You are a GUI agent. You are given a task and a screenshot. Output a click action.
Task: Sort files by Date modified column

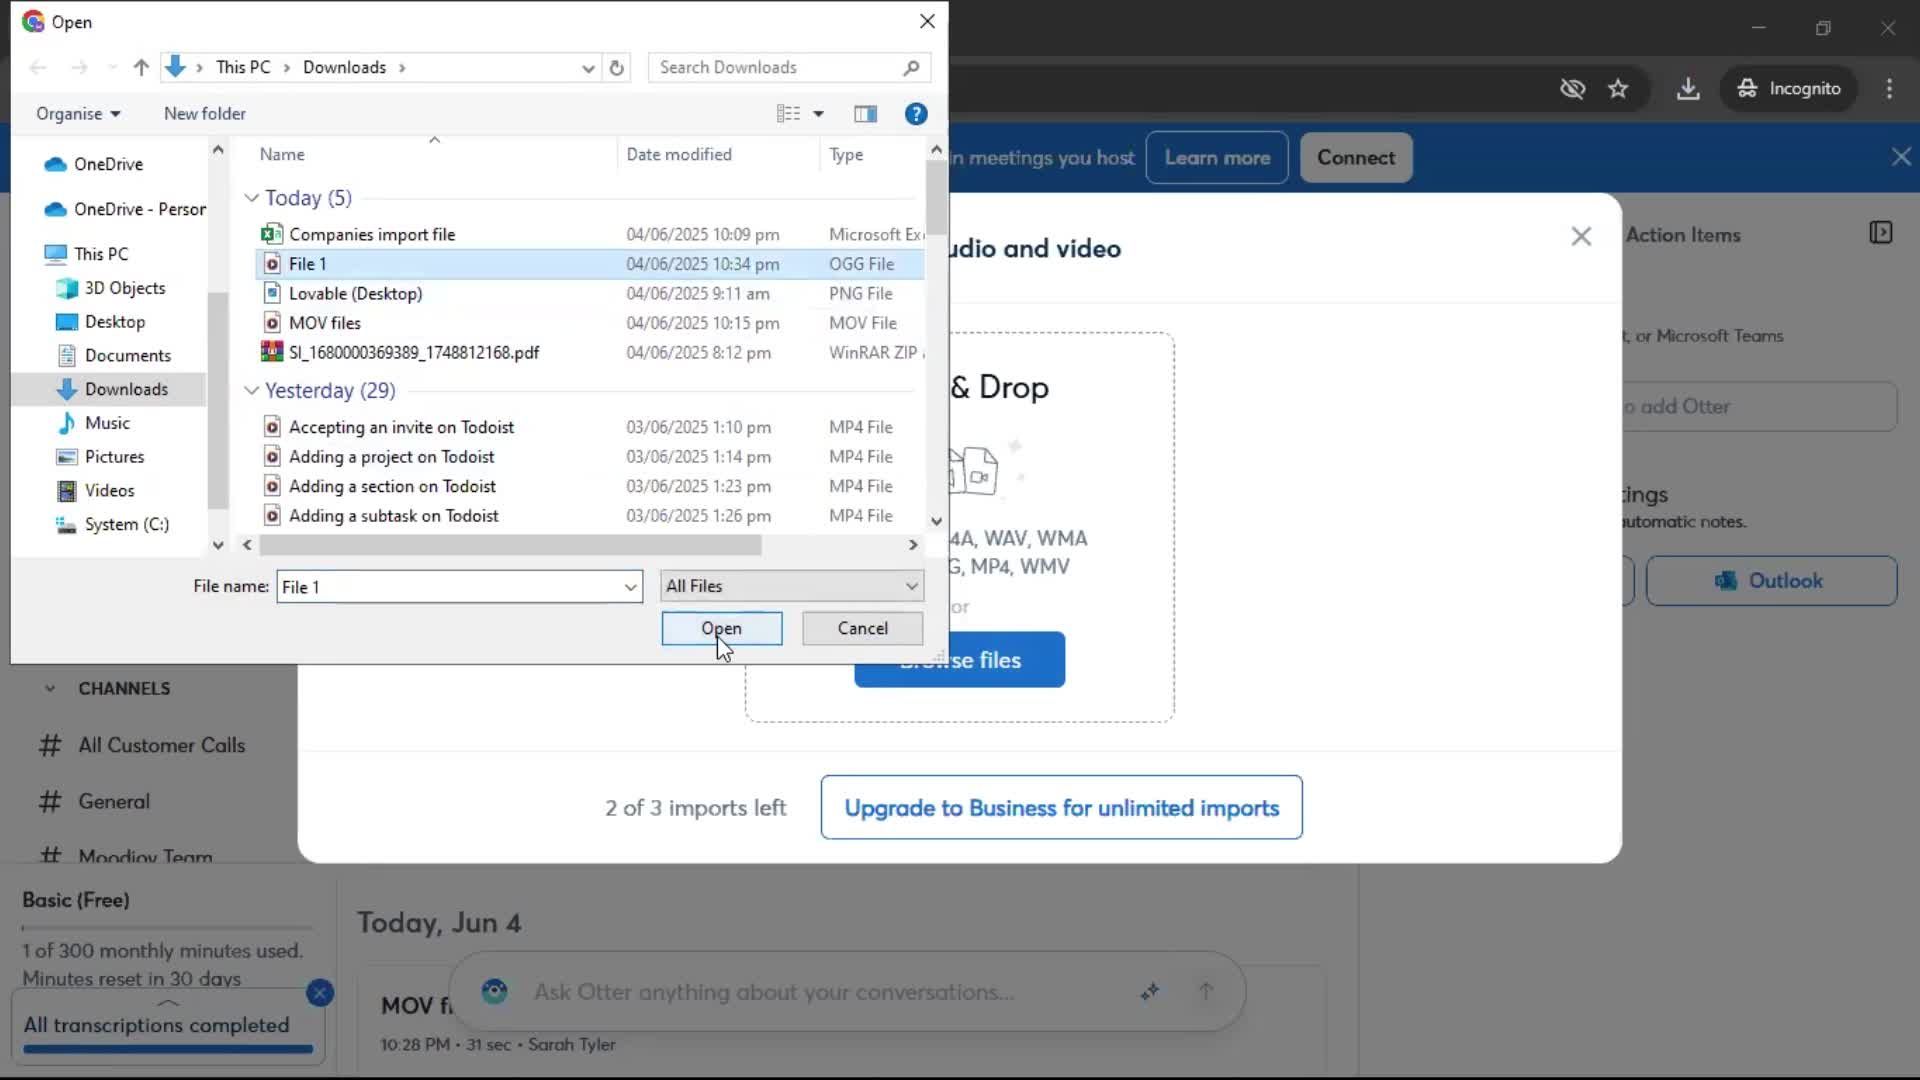point(679,154)
